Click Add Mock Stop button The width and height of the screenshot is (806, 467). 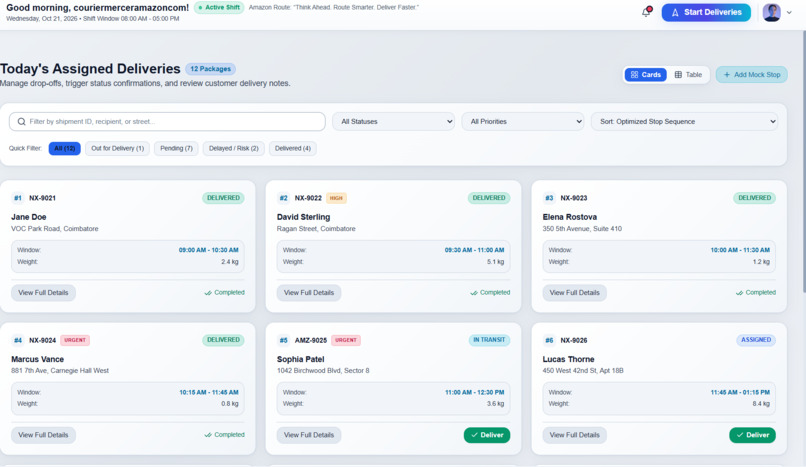pos(752,74)
